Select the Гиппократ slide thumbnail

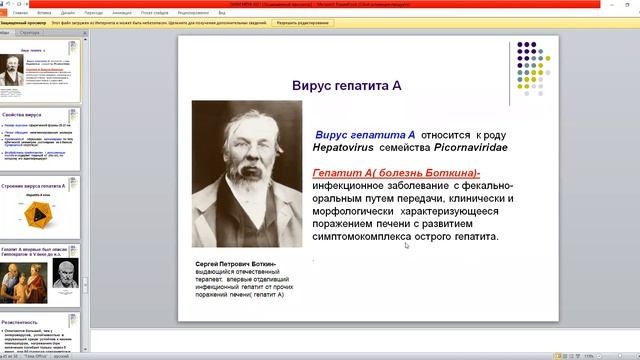pos(40,276)
